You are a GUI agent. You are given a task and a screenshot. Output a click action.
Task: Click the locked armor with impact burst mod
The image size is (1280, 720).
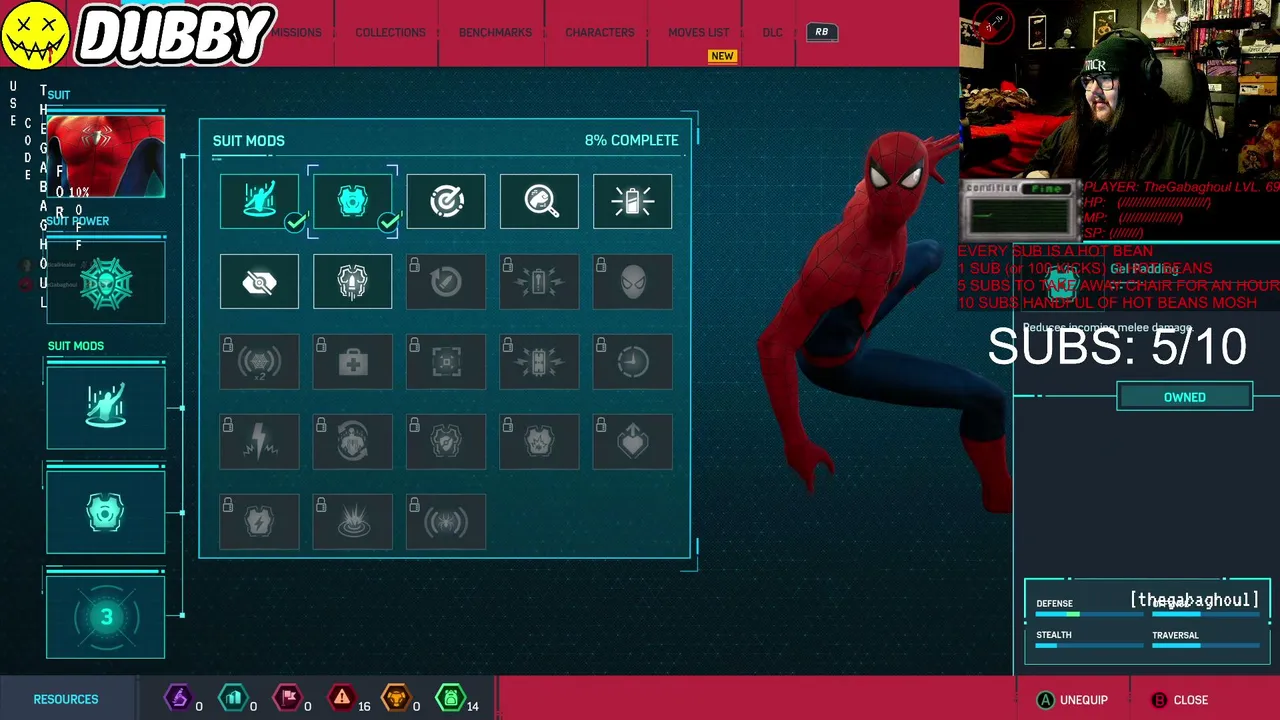(x=539, y=441)
